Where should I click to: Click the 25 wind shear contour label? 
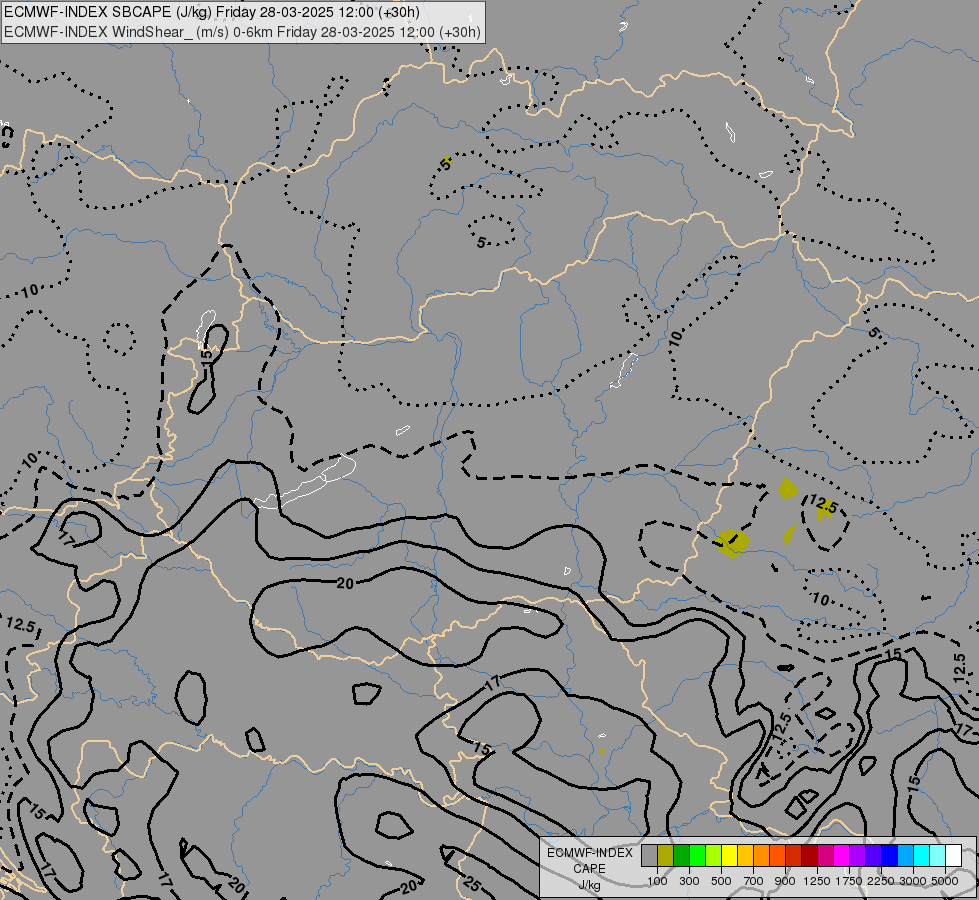[473, 884]
